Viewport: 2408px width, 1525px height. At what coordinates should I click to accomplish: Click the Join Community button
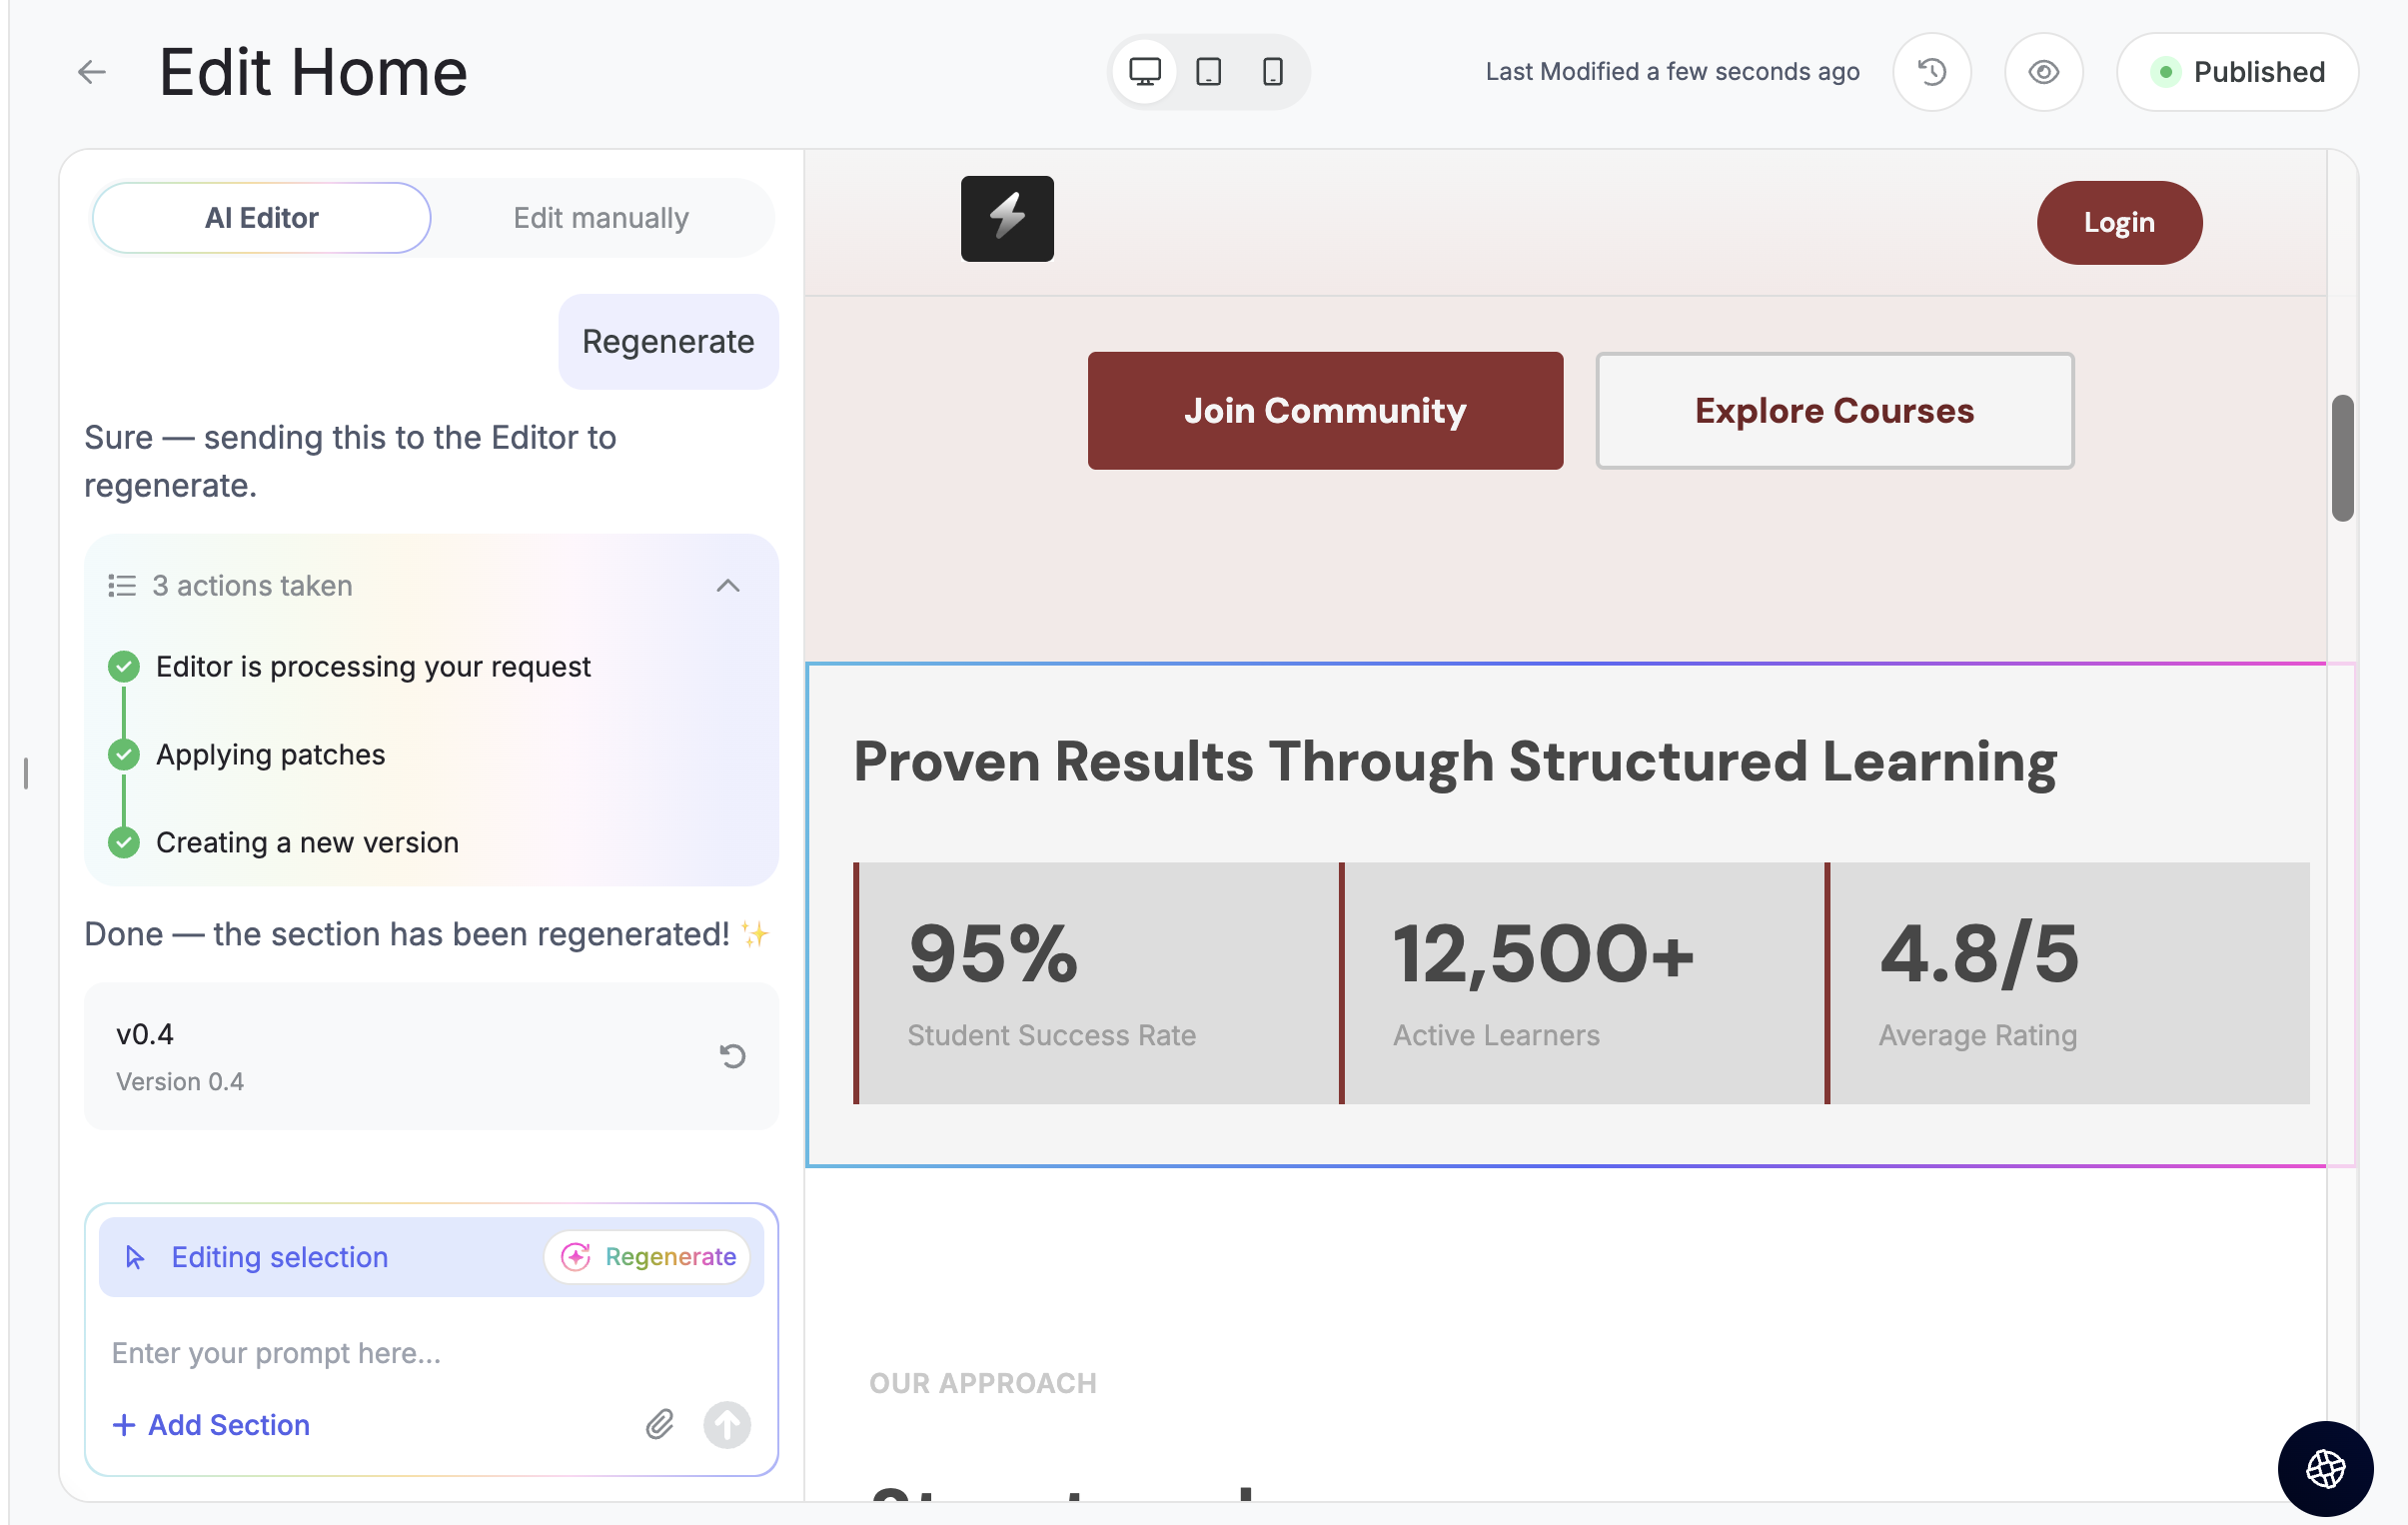pos(1325,411)
